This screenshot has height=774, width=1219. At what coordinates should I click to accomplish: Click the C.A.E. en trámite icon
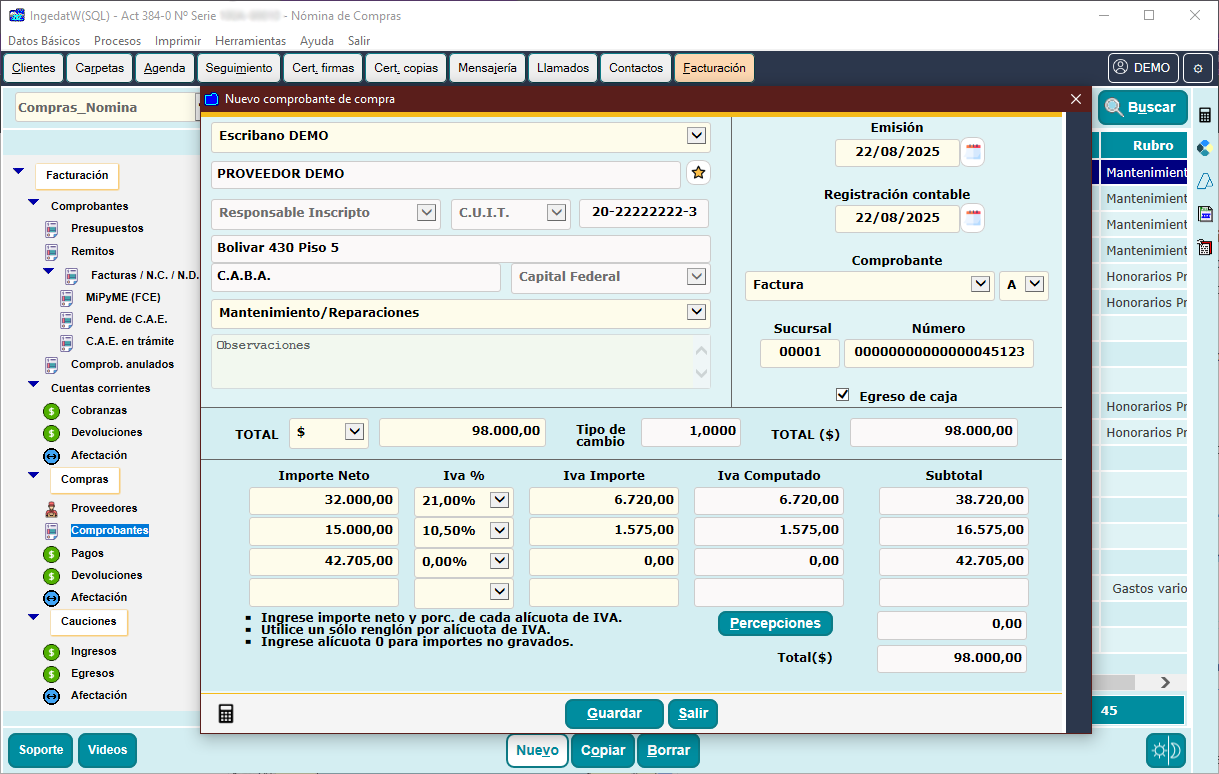point(66,342)
